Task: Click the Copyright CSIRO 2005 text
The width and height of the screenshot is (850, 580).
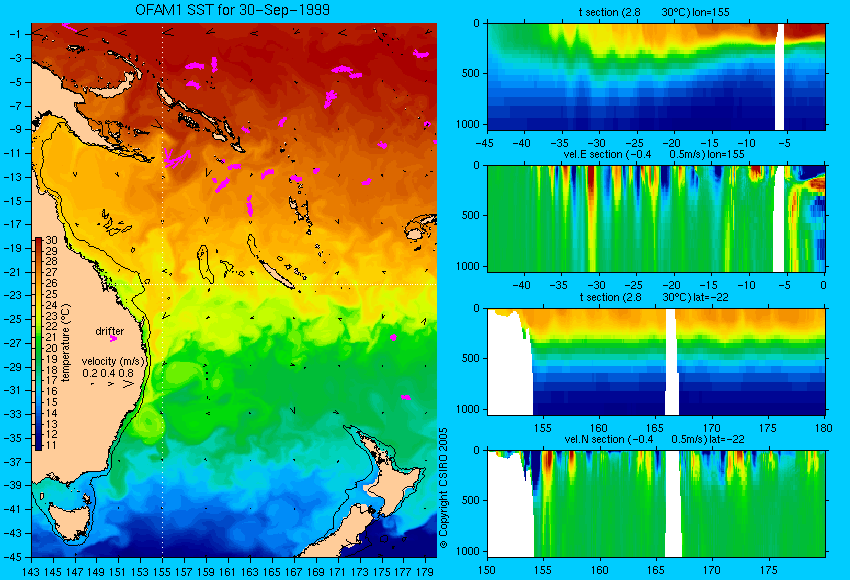Action: point(443,488)
